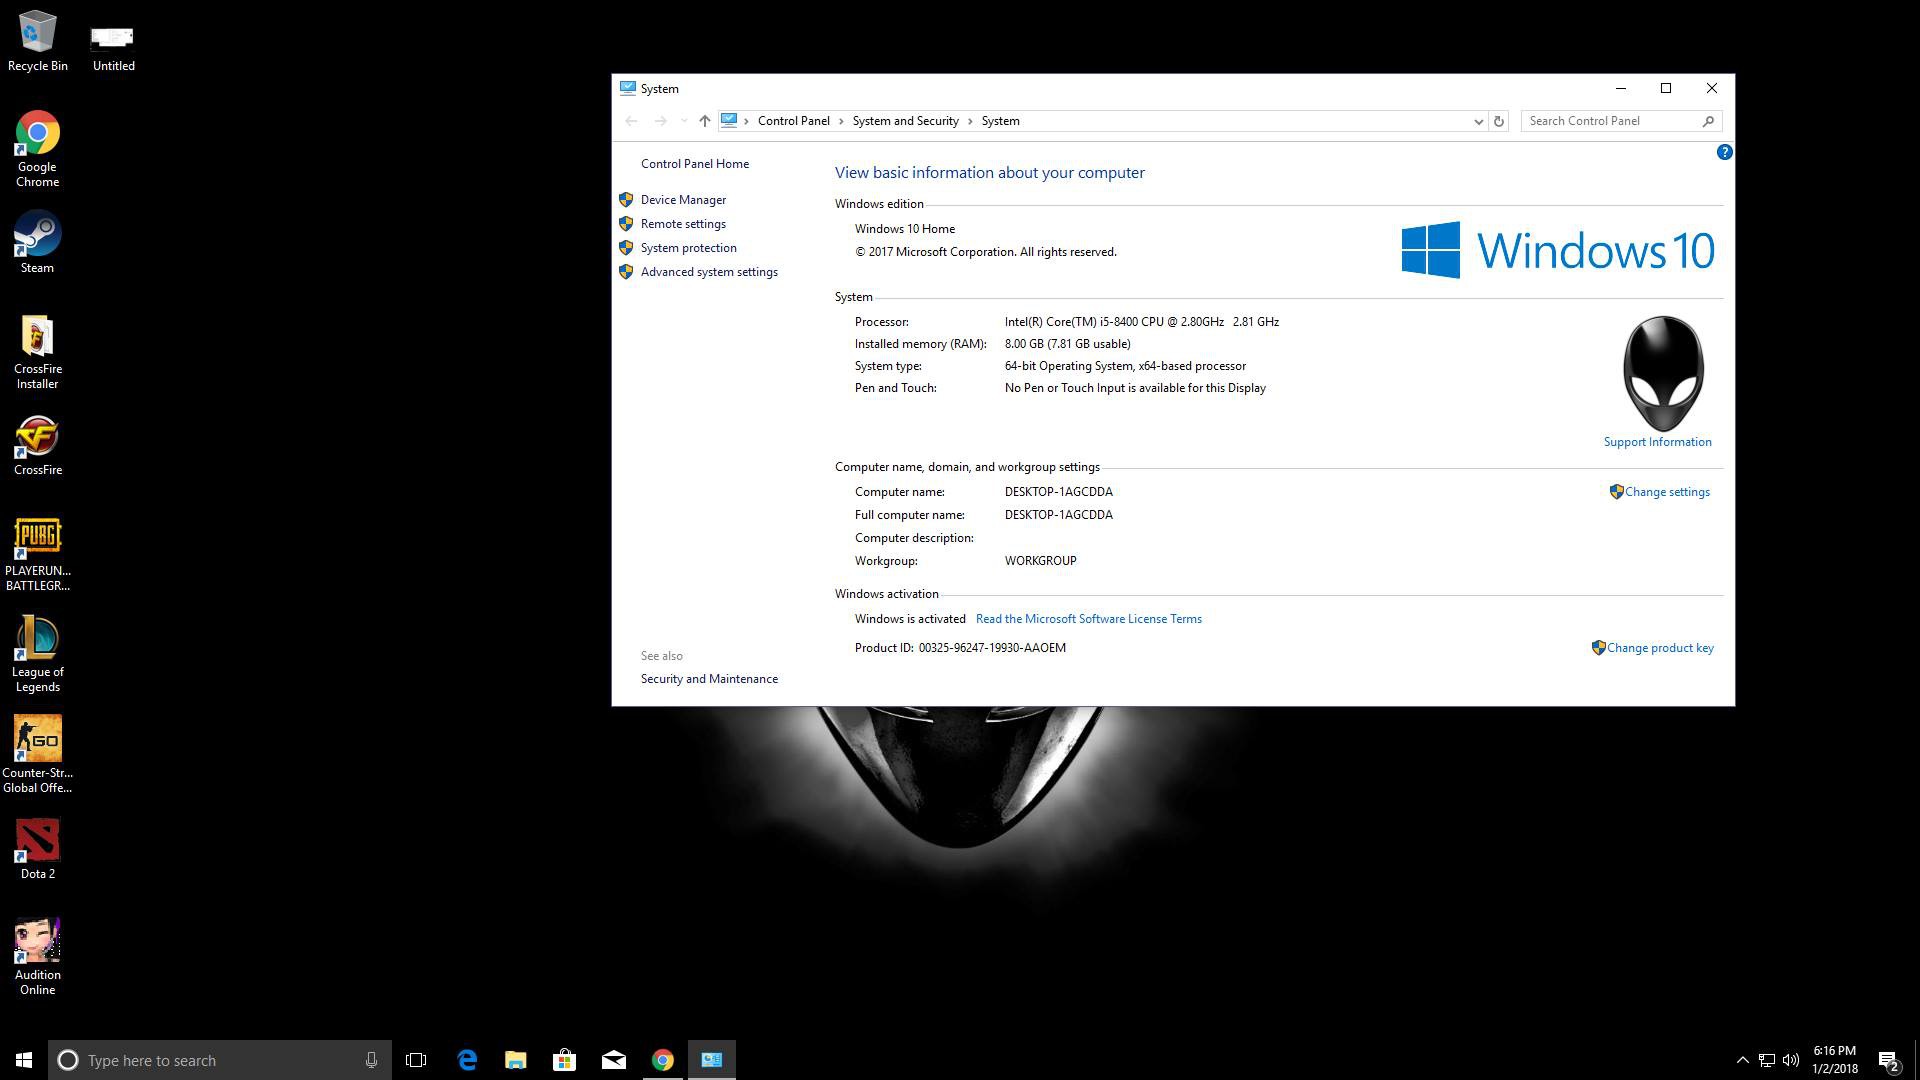Click the clock showing 6:16 PM
The height and width of the screenshot is (1080, 1920).
(1834, 1060)
